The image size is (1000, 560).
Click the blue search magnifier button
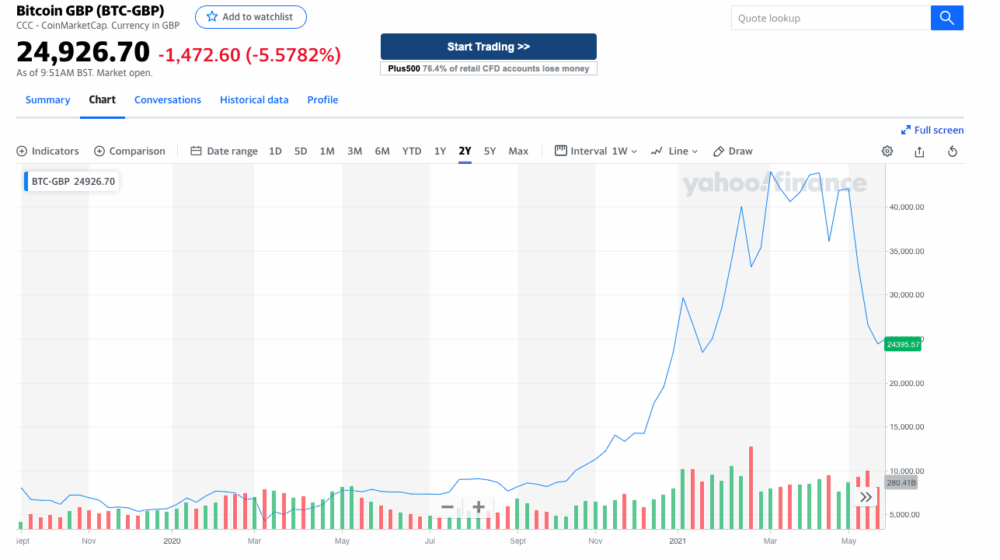[947, 18]
